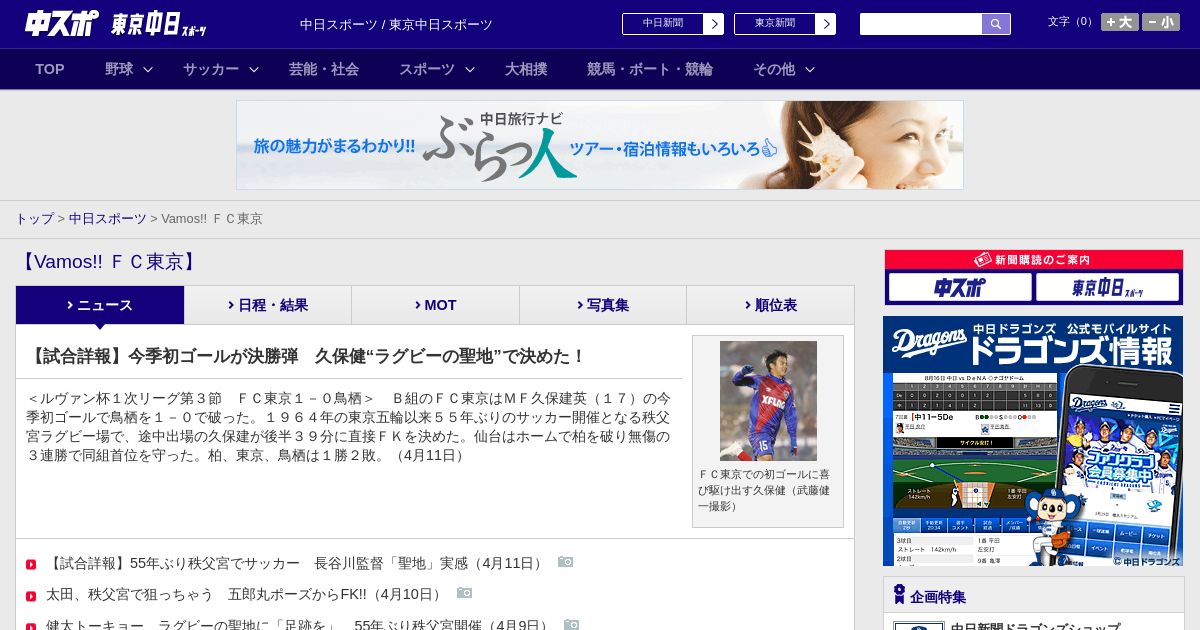Open 東京中日スポーツ subscription button in sidebar
Viewport: 1200px width, 630px height.
point(1107,288)
